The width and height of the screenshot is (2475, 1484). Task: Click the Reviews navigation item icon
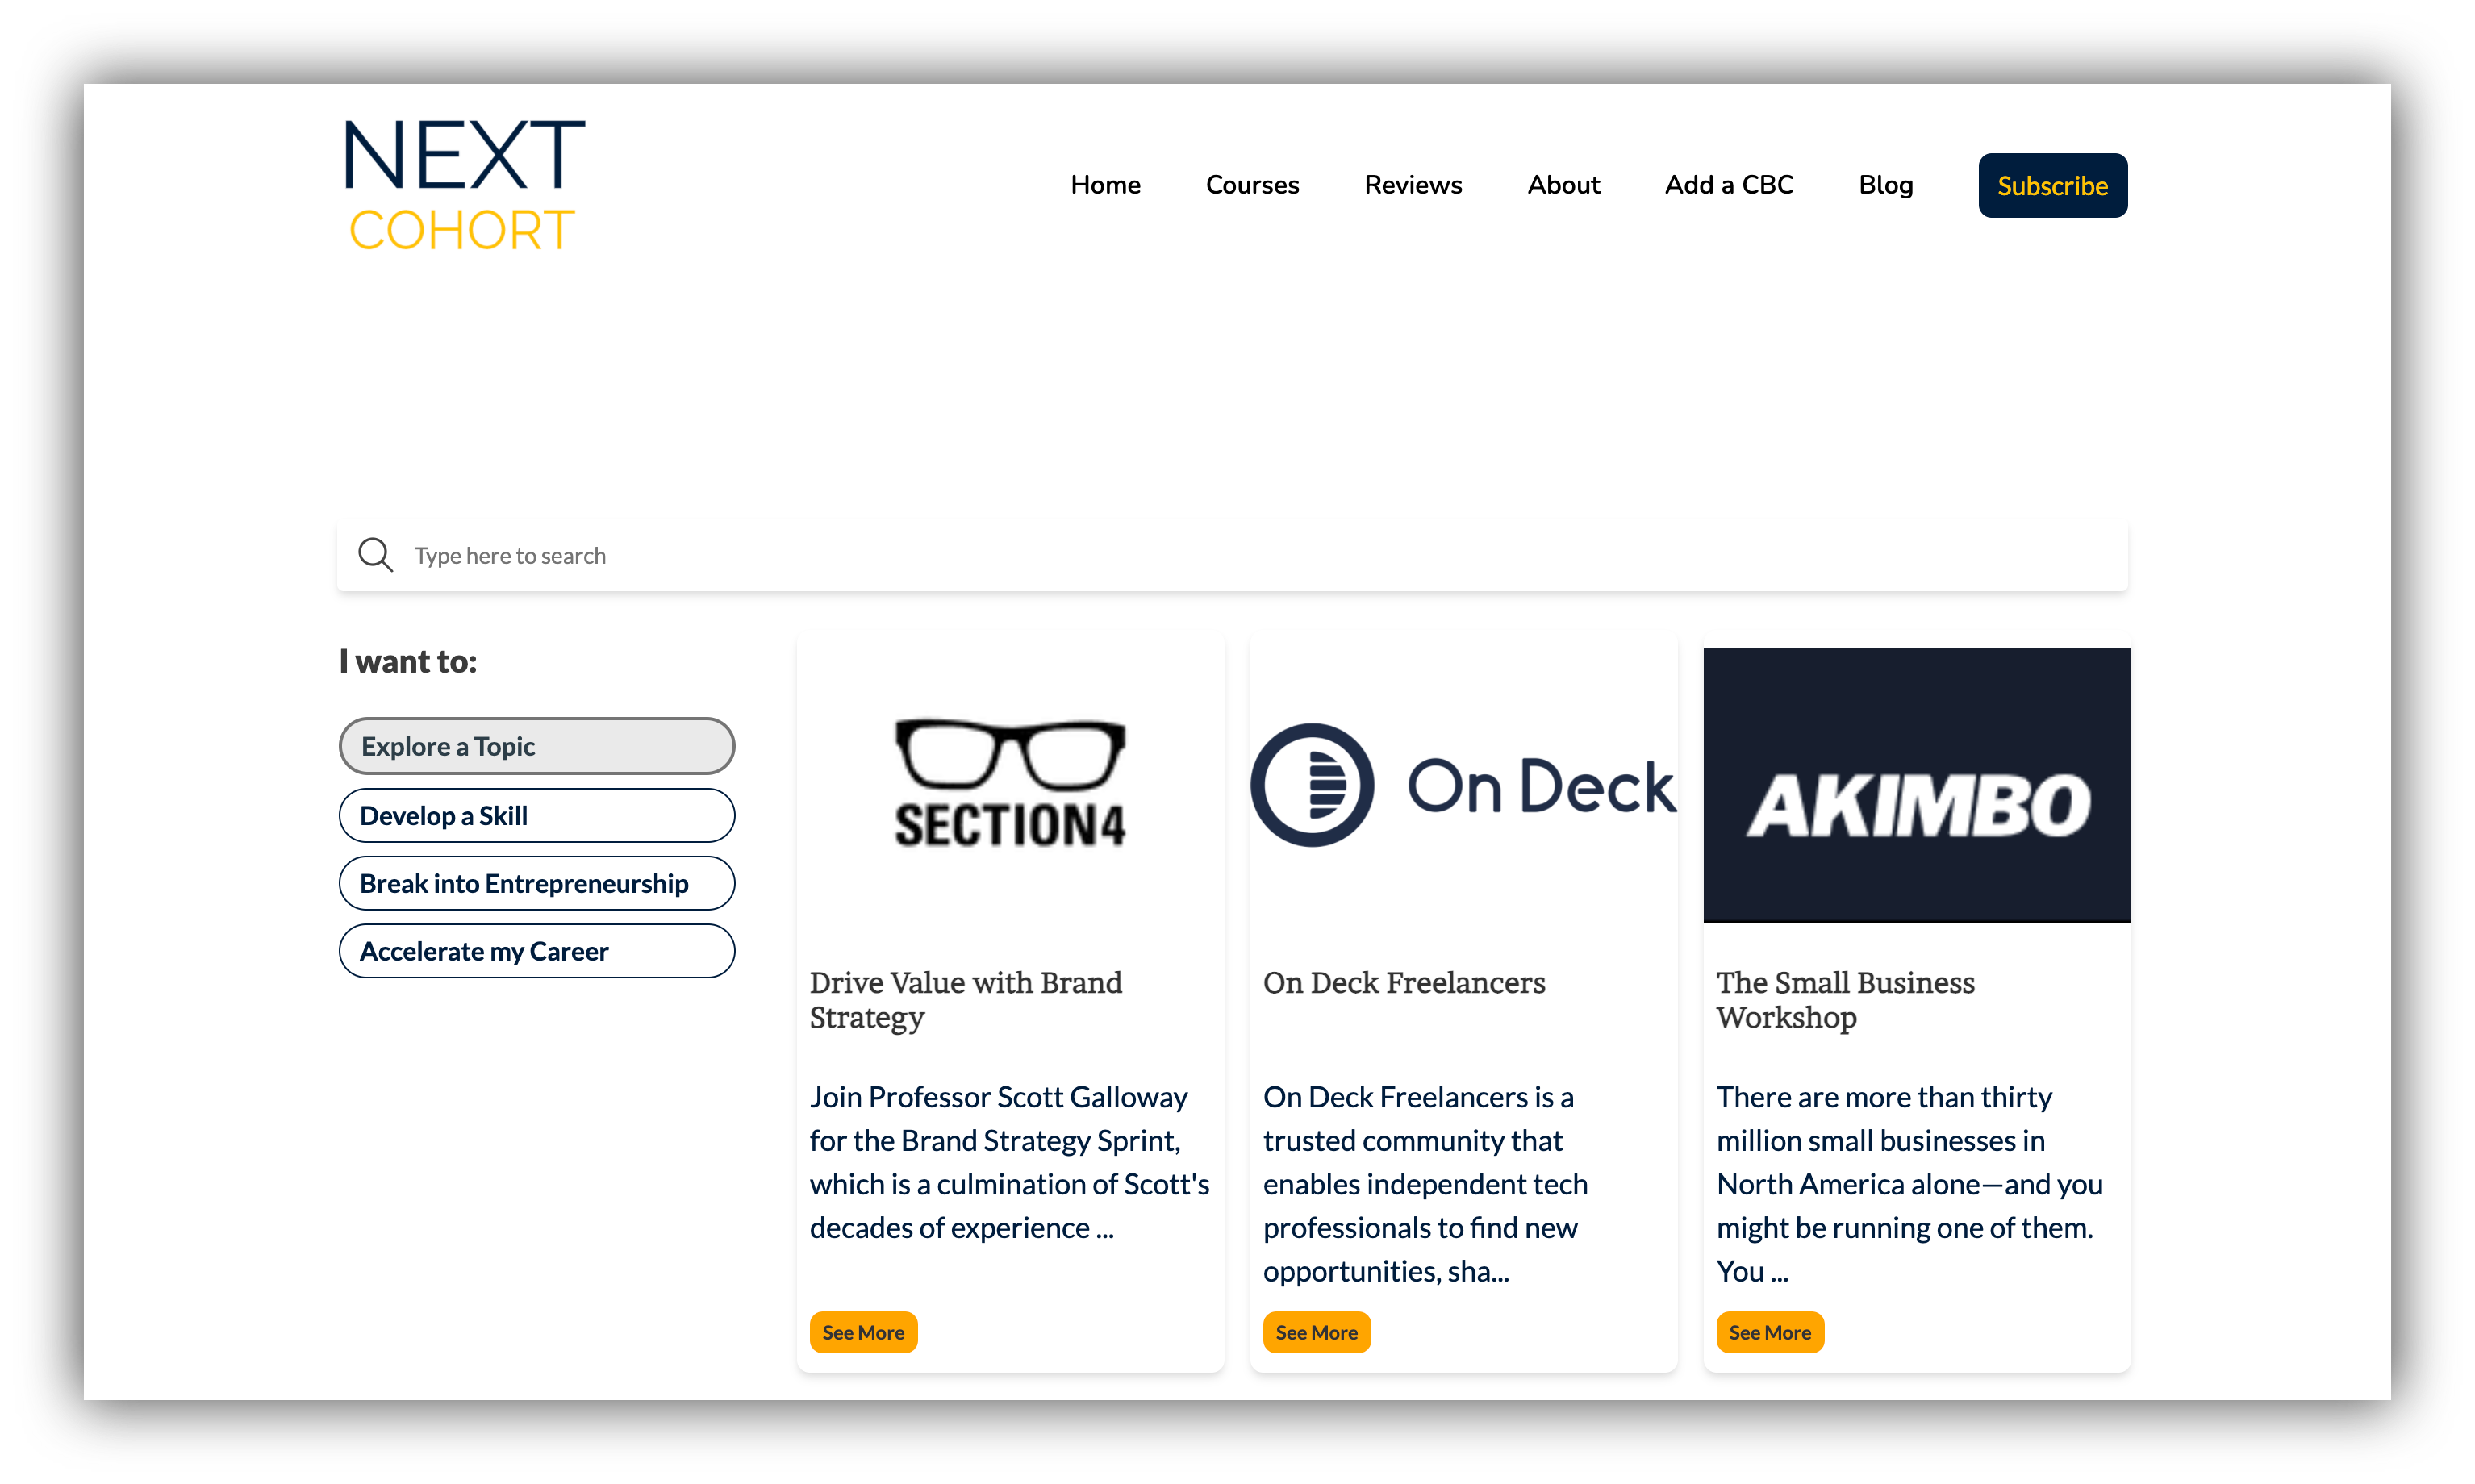1413,184
